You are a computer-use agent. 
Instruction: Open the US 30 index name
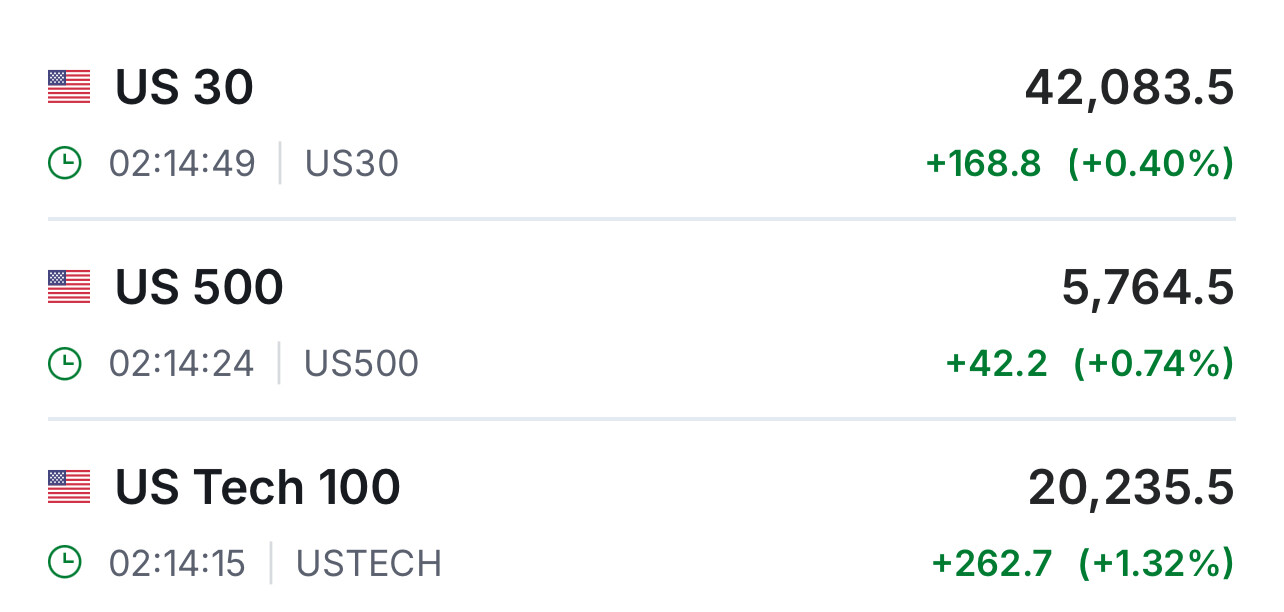(x=185, y=88)
